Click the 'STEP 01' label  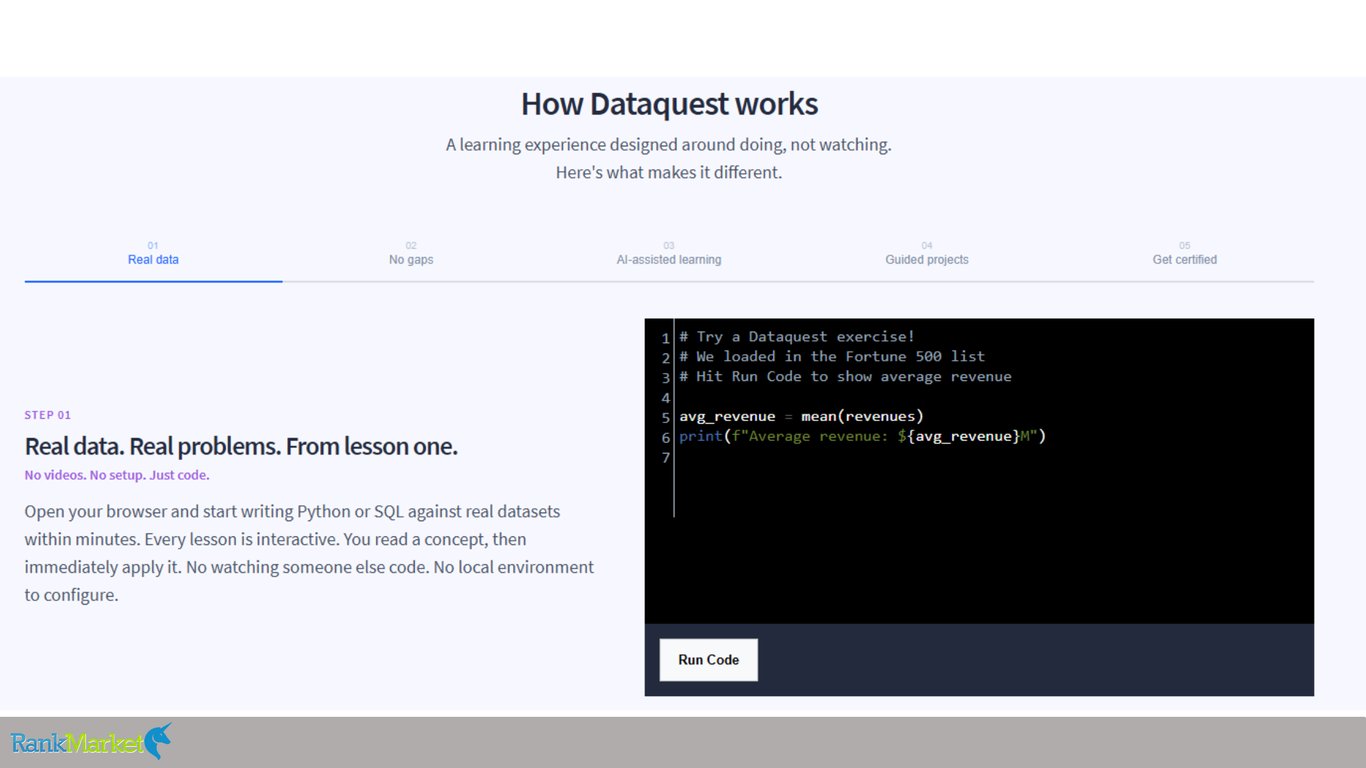(x=48, y=415)
